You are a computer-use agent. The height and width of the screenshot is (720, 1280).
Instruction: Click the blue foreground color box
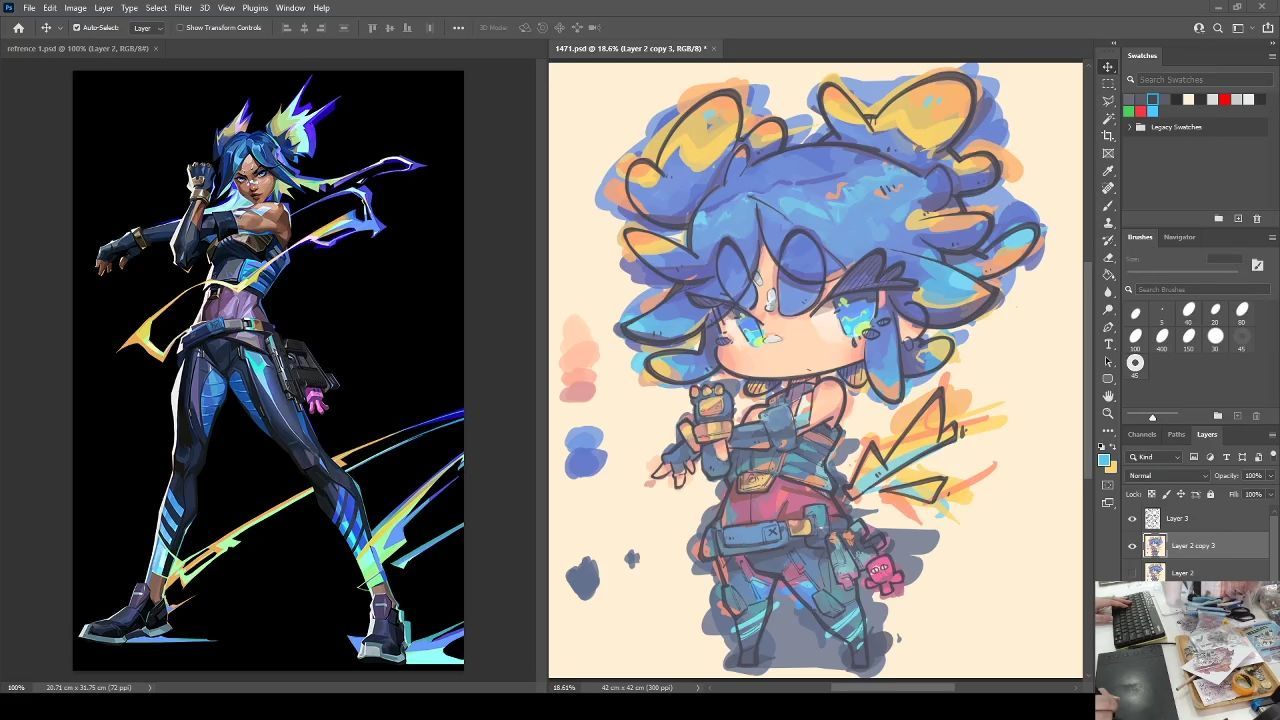pos(1104,460)
